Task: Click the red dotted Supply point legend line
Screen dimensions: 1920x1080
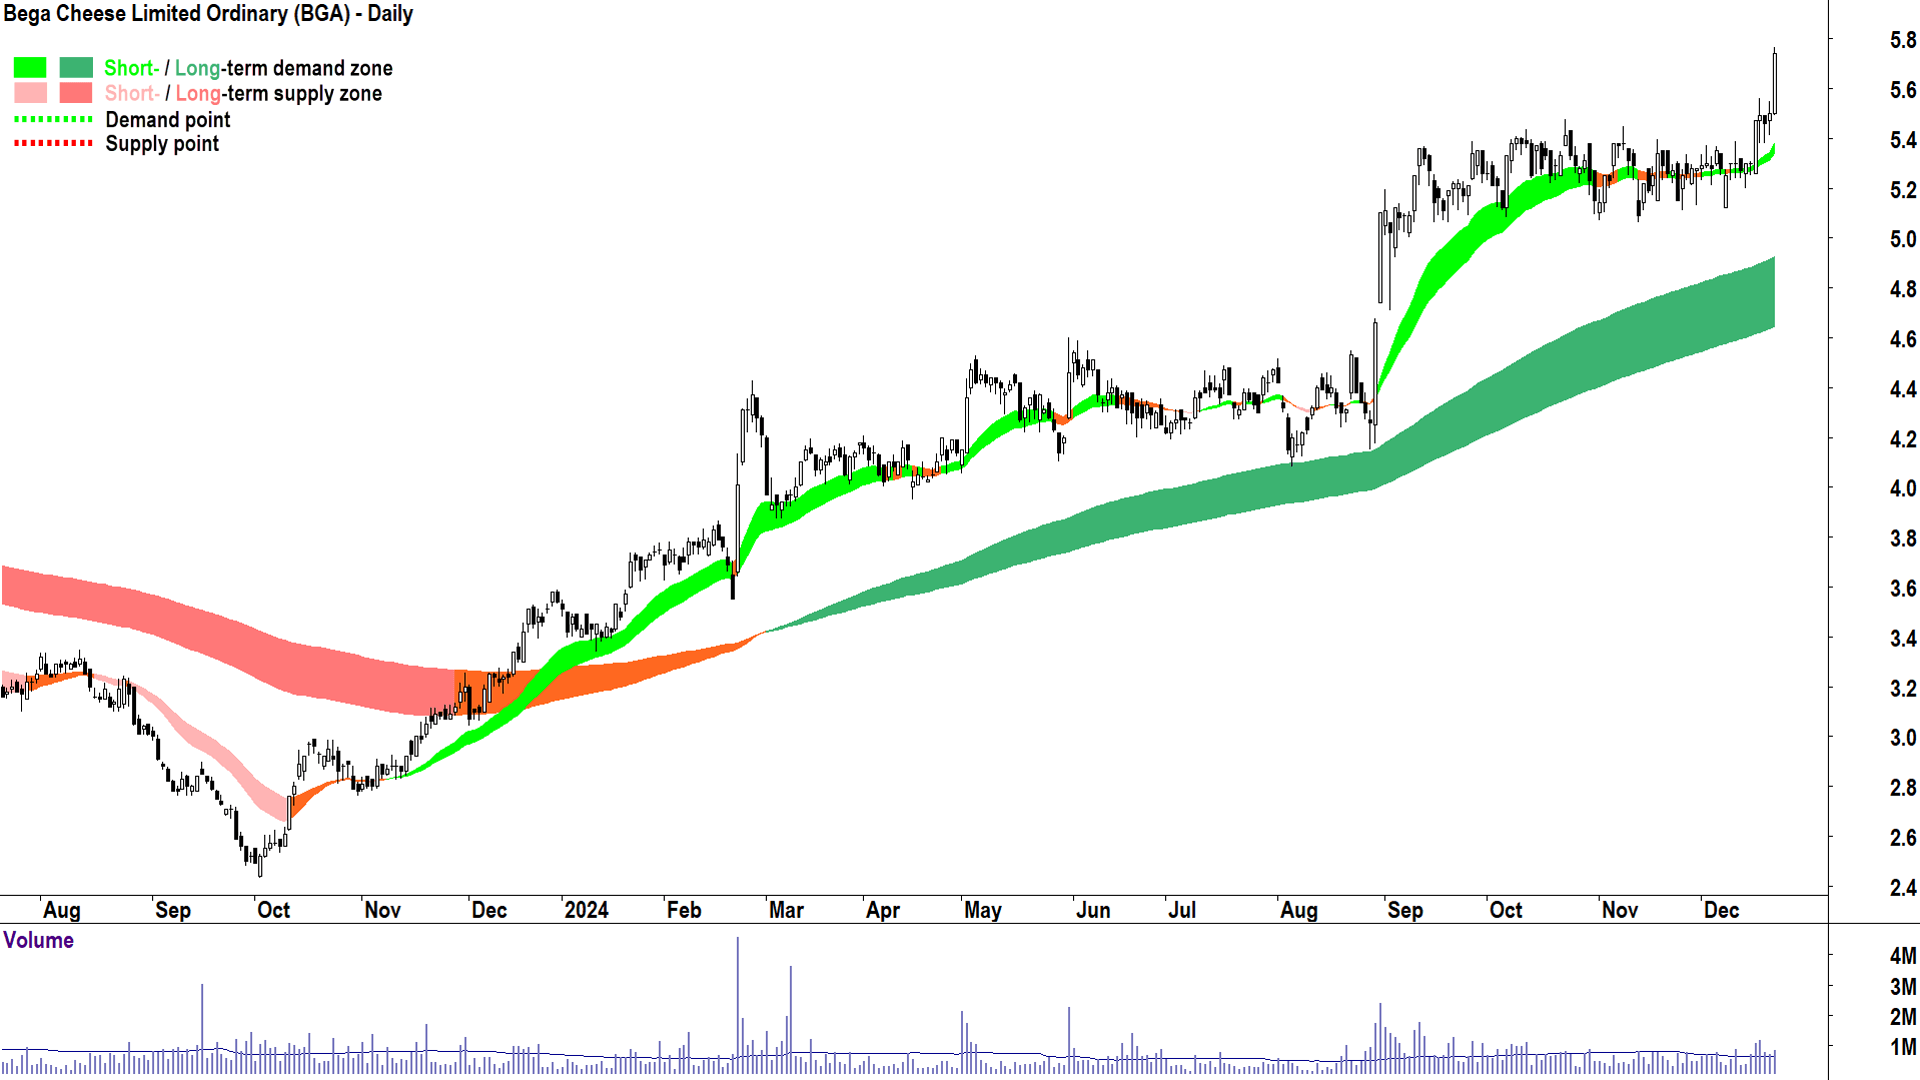Action: pos(53,143)
